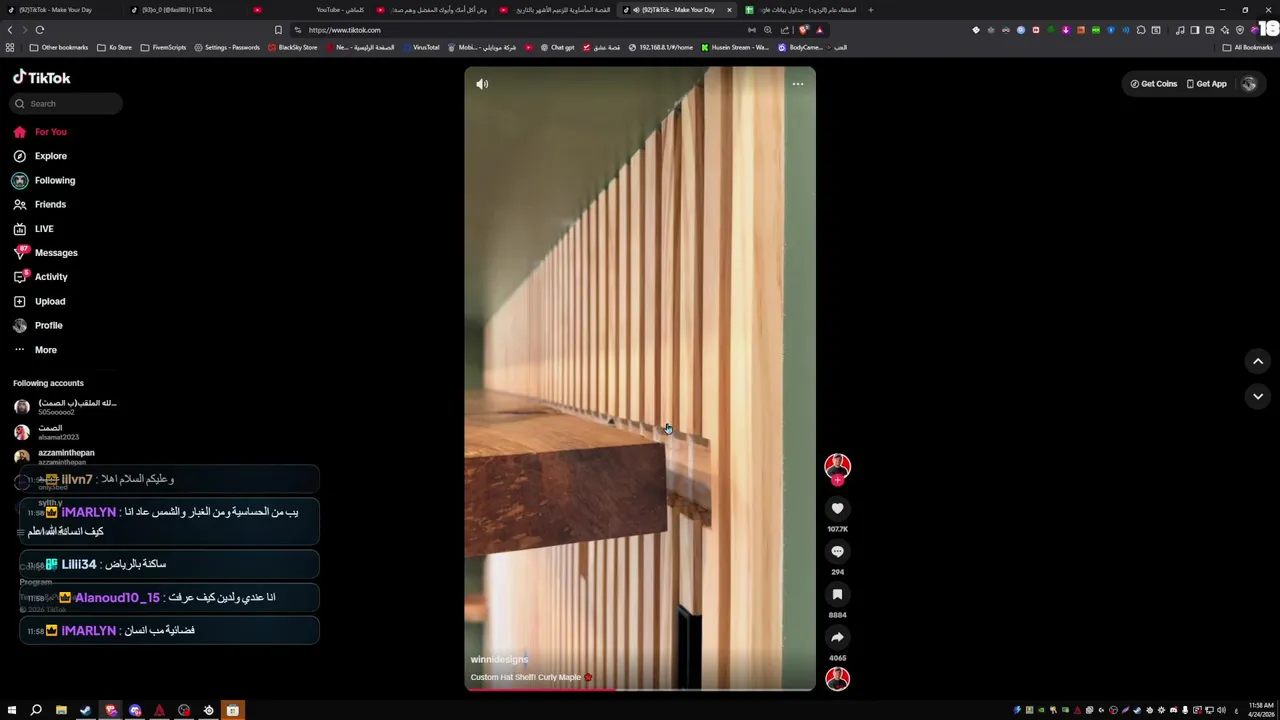Viewport: 1280px width, 720px height.
Task: Mute the video with the speaker icon
Action: [482, 84]
